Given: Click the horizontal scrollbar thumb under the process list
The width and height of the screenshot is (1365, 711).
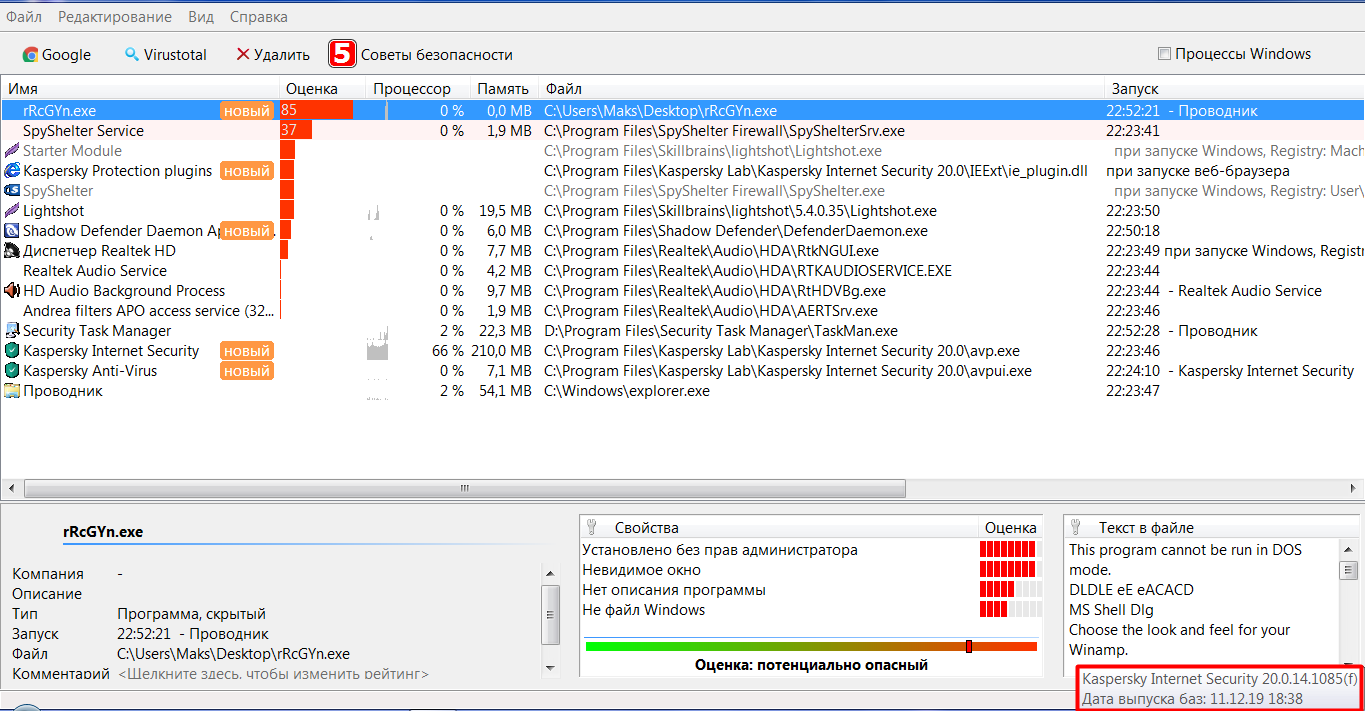Looking at the screenshot, I should tap(465, 489).
